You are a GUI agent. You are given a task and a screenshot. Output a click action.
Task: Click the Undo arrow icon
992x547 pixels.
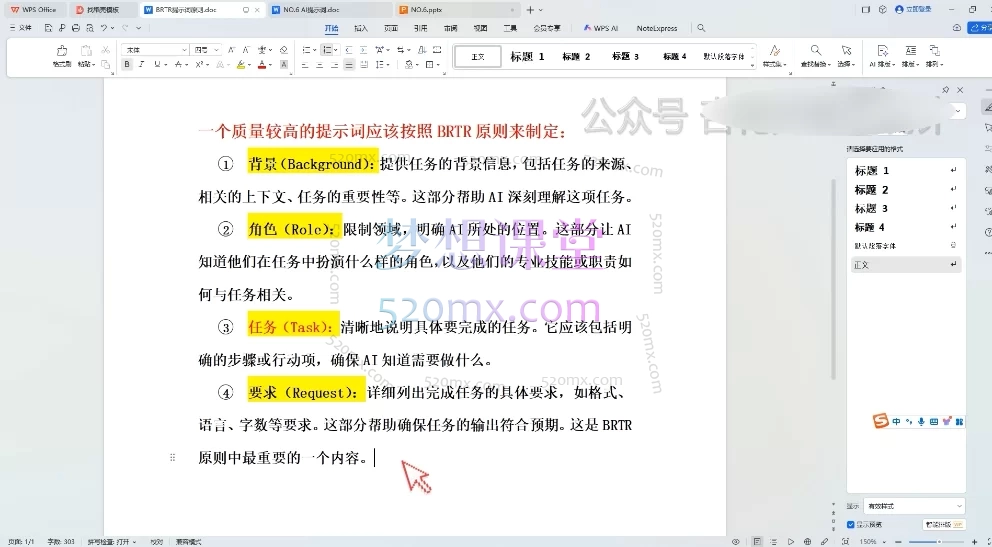point(104,28)
